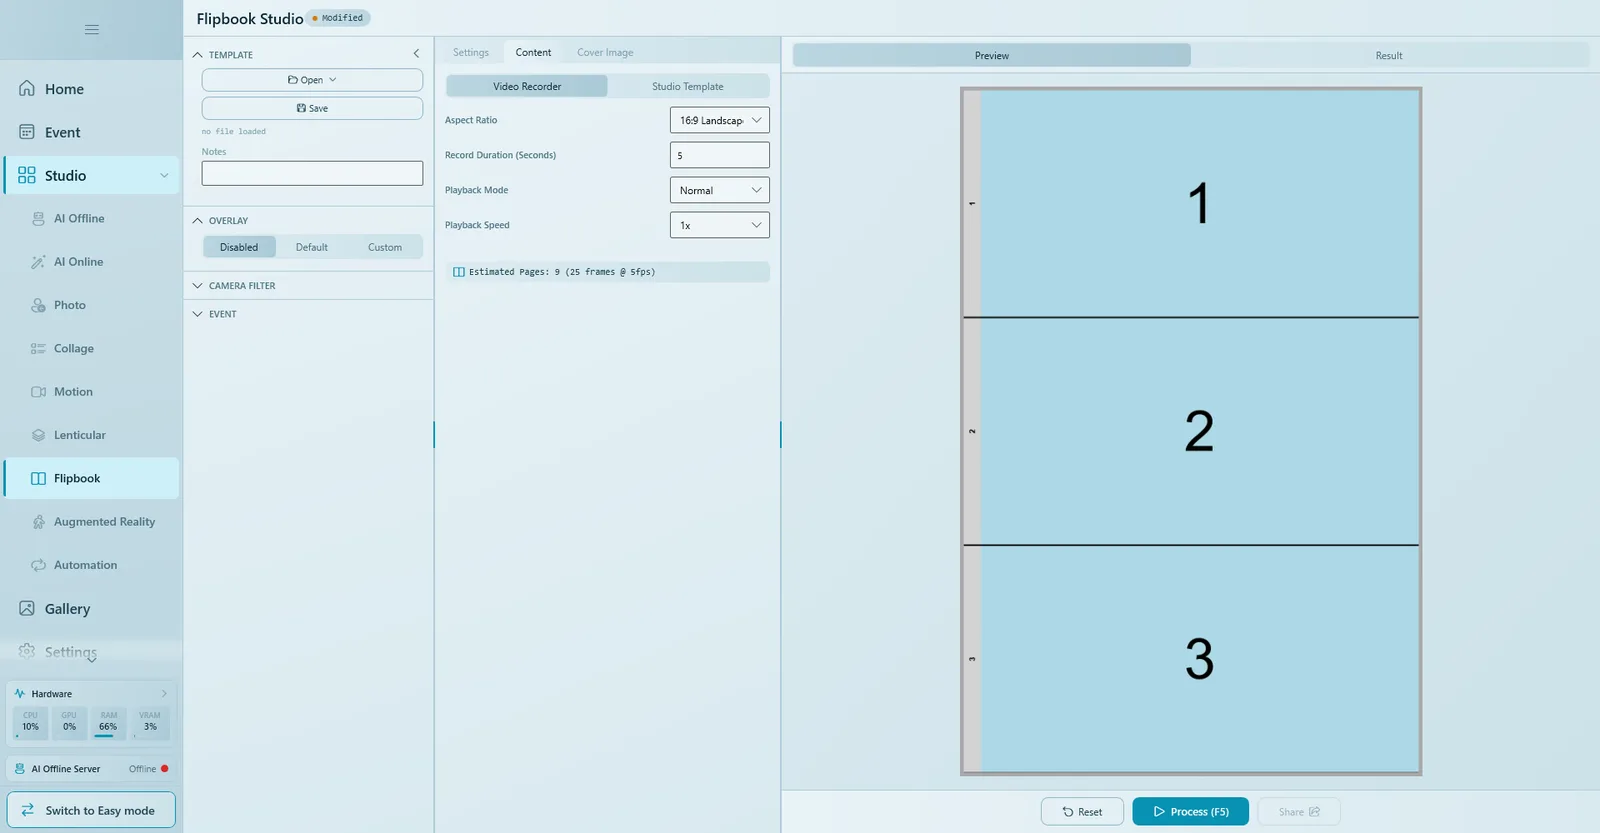The width and height of the screenshot is (1600, 833).
Task: Collapse the Studio submenu chevron
Action: [x=164, y=175]
